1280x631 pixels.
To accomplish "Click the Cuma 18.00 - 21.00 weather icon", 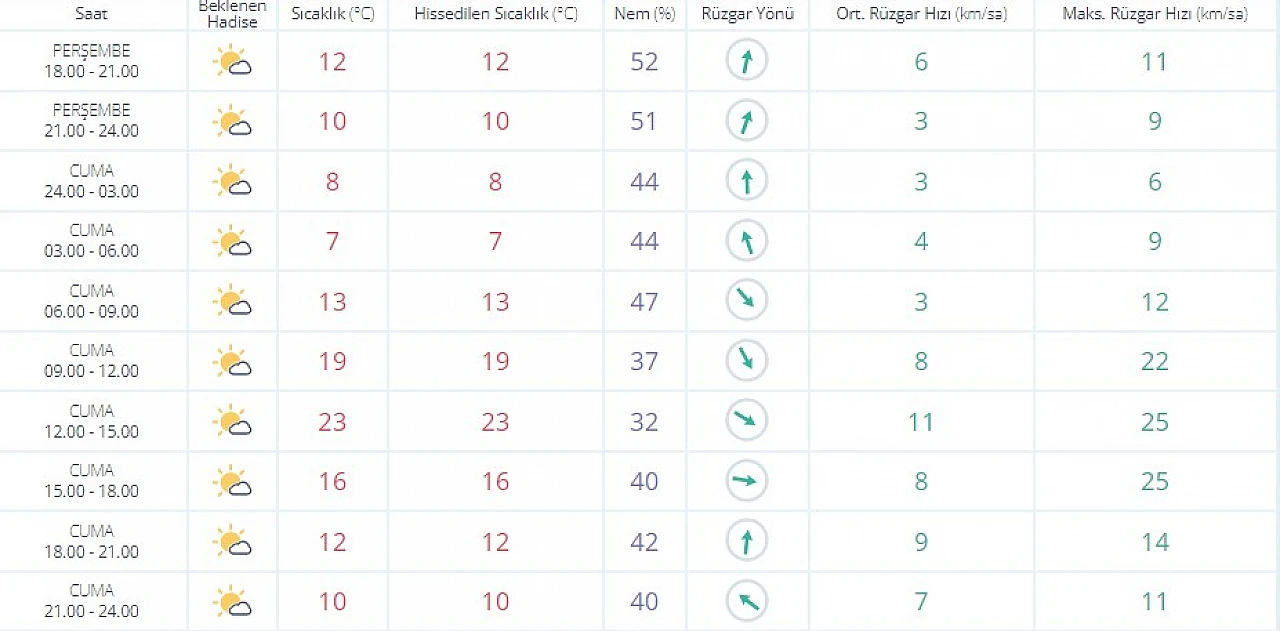I will (232, 541).
